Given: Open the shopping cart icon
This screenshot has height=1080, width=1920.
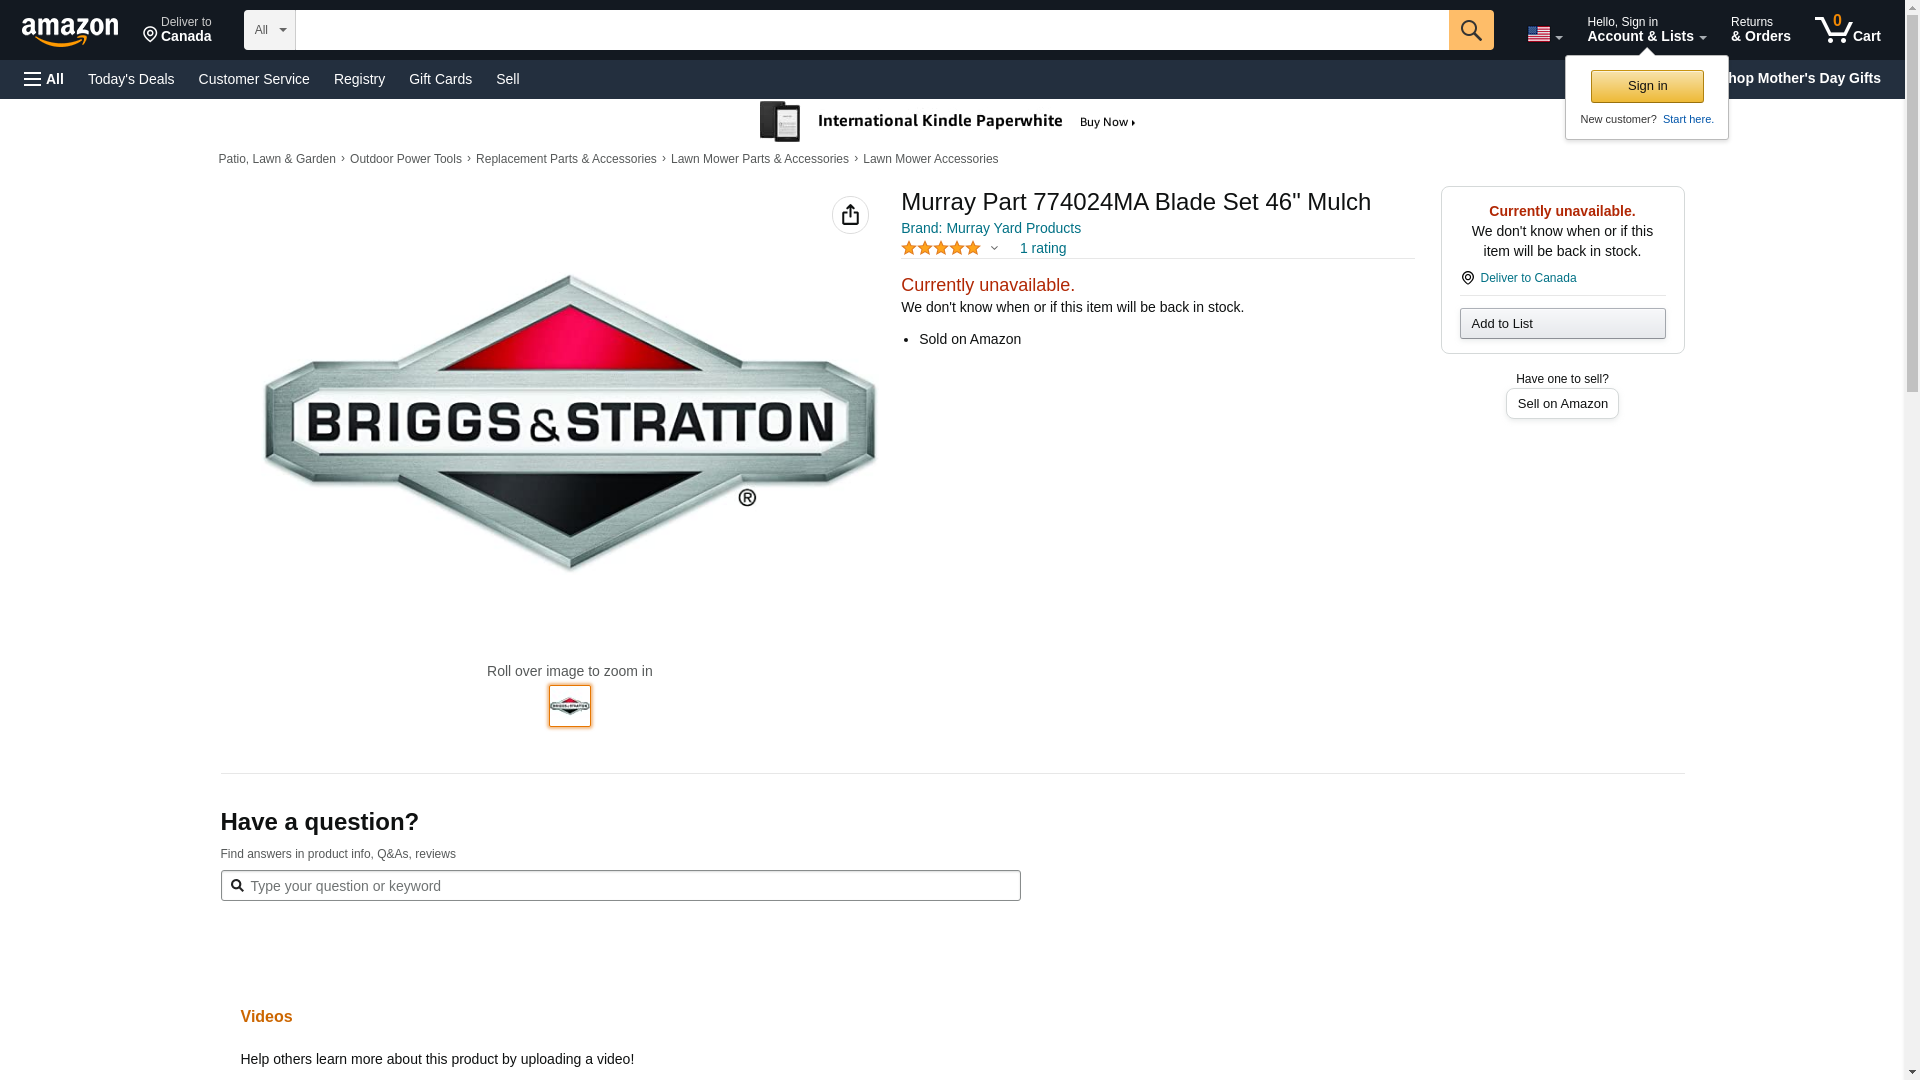Looking at the screenshot, I should 1847,30.
